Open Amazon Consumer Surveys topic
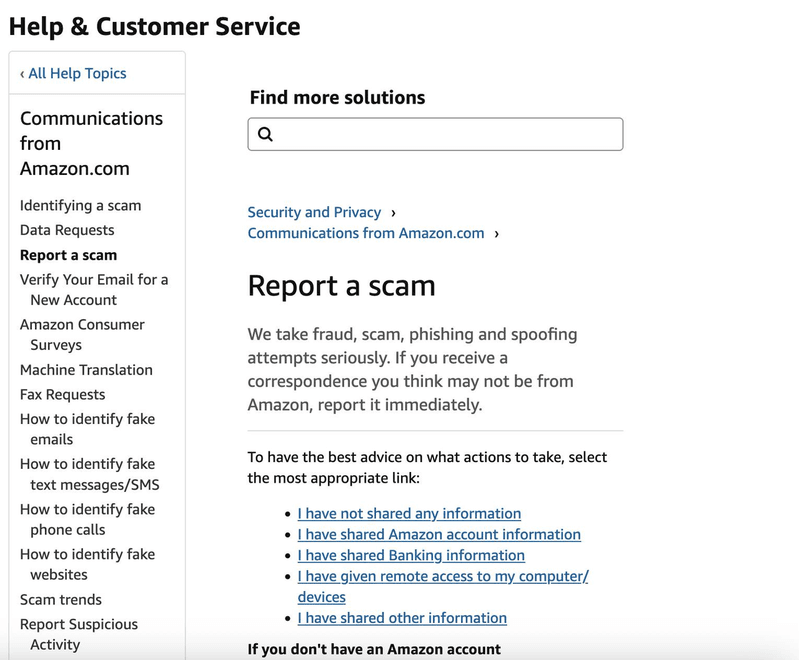 (82, 334)
